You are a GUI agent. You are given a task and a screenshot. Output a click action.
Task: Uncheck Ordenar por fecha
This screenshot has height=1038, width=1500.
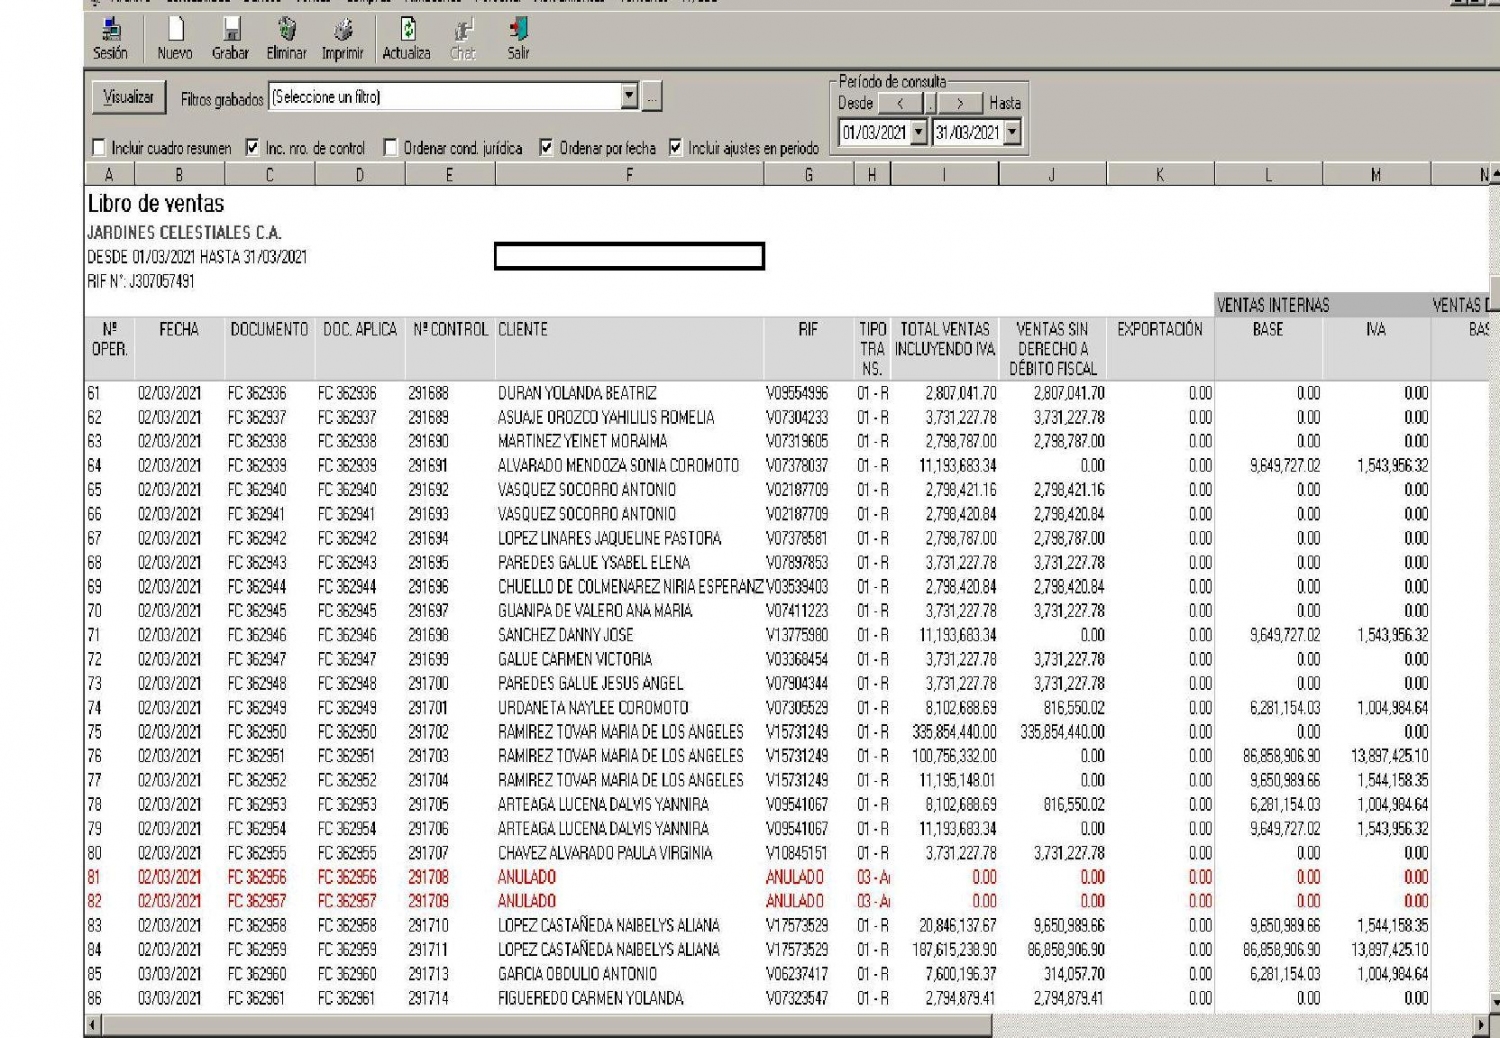pyautogui.click(x=546, y=148)
